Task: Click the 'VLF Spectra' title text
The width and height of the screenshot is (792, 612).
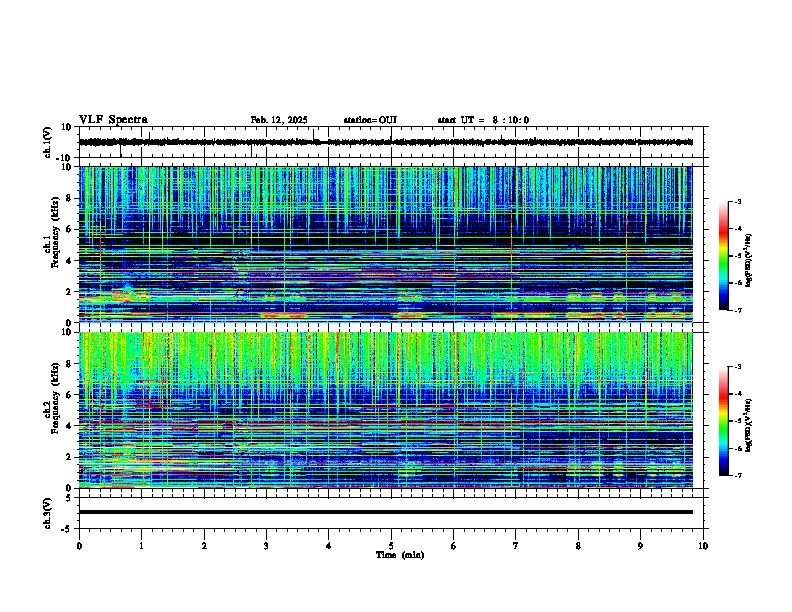Action: 113,120
